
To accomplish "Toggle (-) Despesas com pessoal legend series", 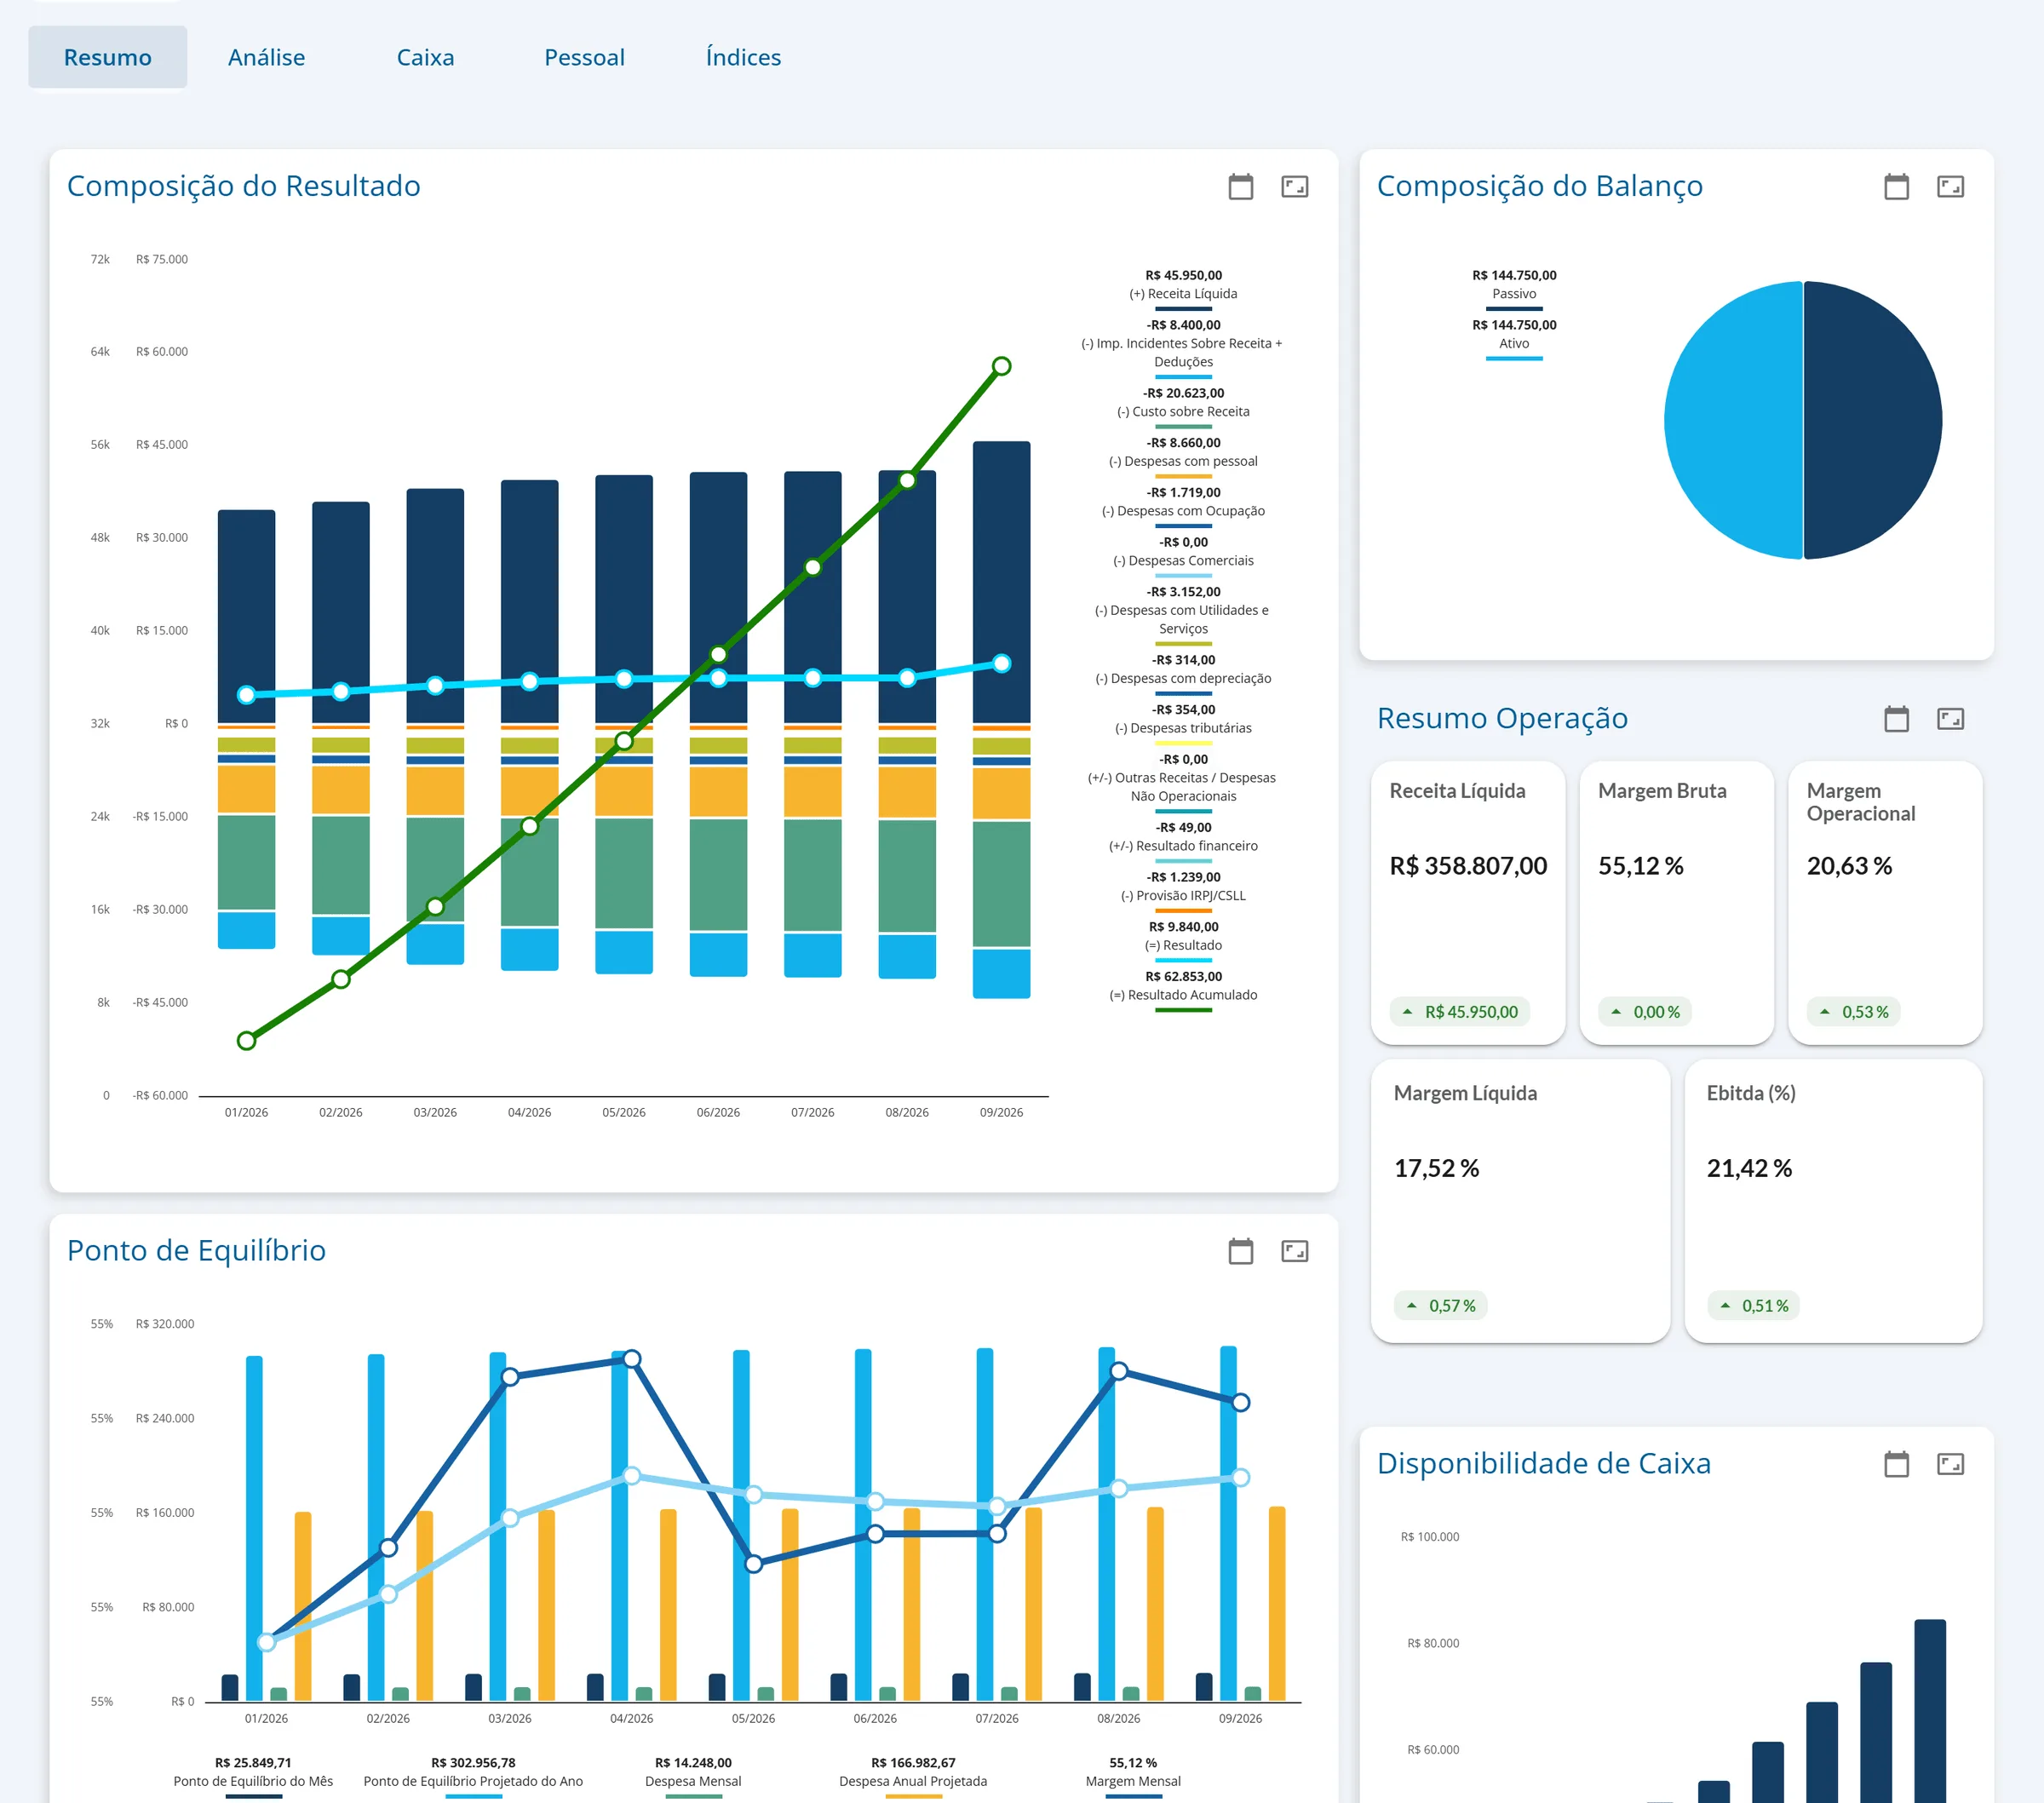I will pos(1183,457).
